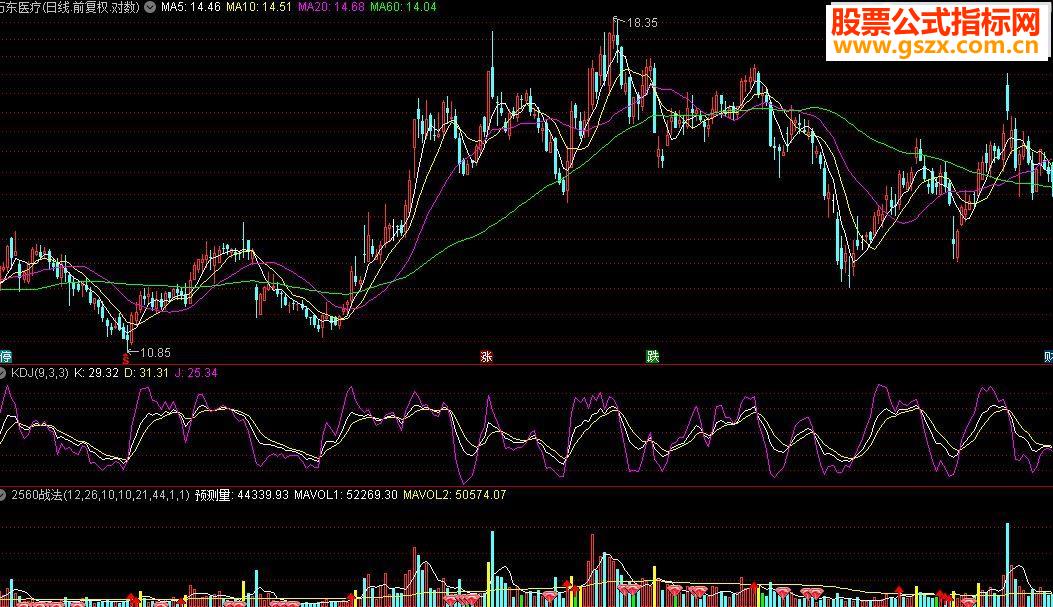Click the 2560战法(12,26,10,10,21,44,1,1) indicator name
This screenshot has width=1053, height=607.
(x=101, y=495)
